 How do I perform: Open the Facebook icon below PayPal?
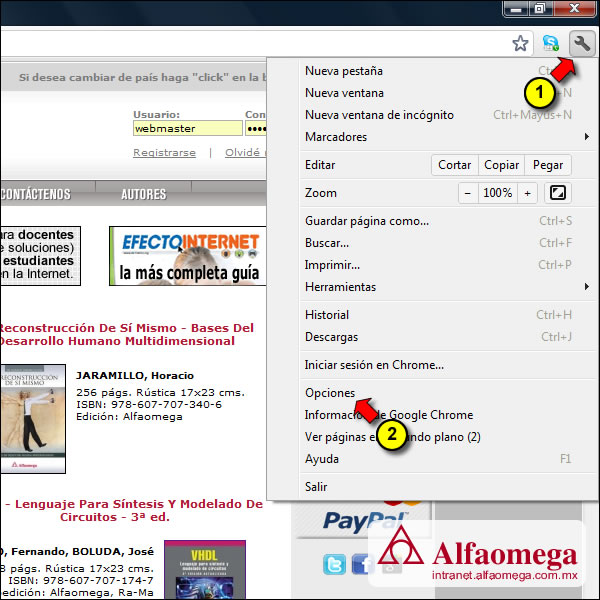click(361, 564)
